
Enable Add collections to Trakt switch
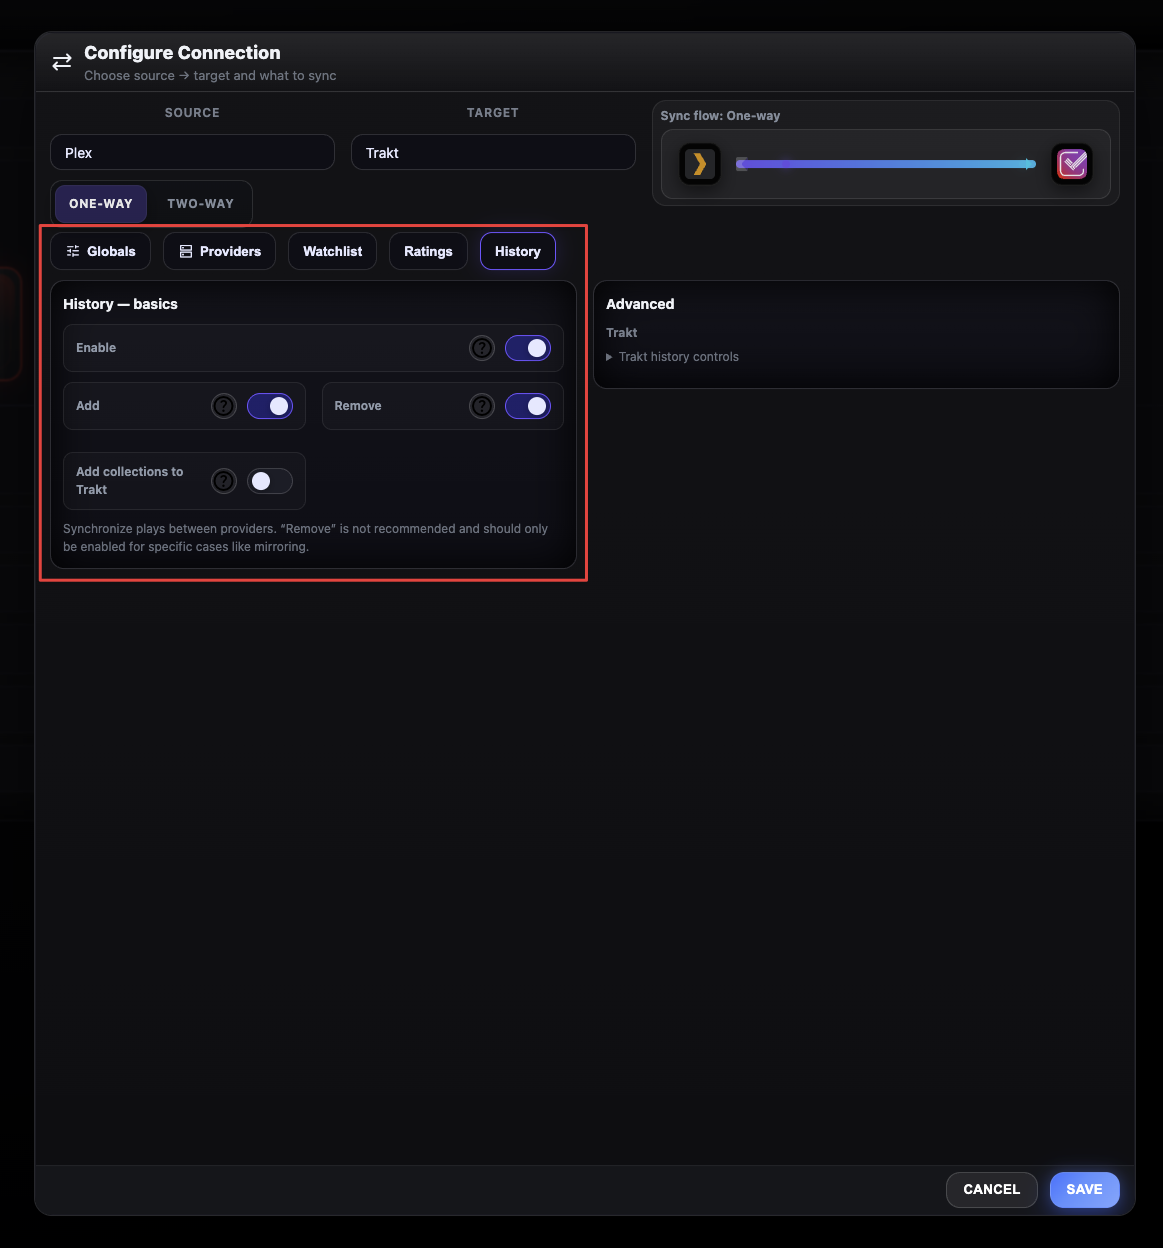coord(270,481)
